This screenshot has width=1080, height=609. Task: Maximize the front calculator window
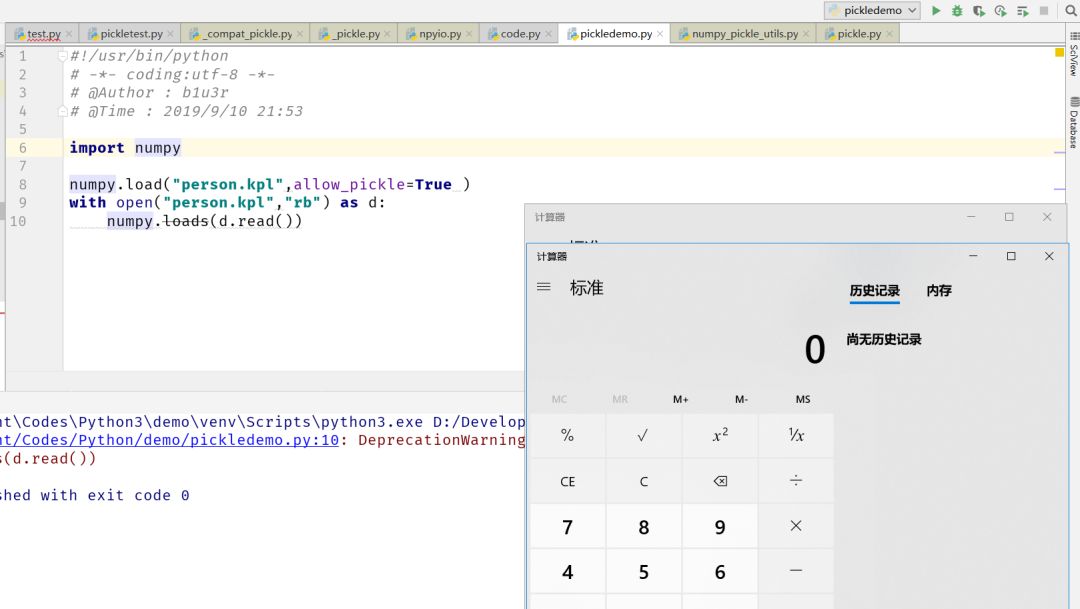(1011, 256)
